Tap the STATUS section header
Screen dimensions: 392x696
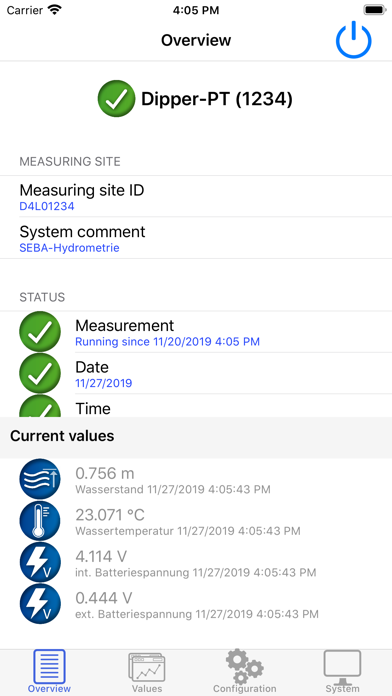pos(42,297)
